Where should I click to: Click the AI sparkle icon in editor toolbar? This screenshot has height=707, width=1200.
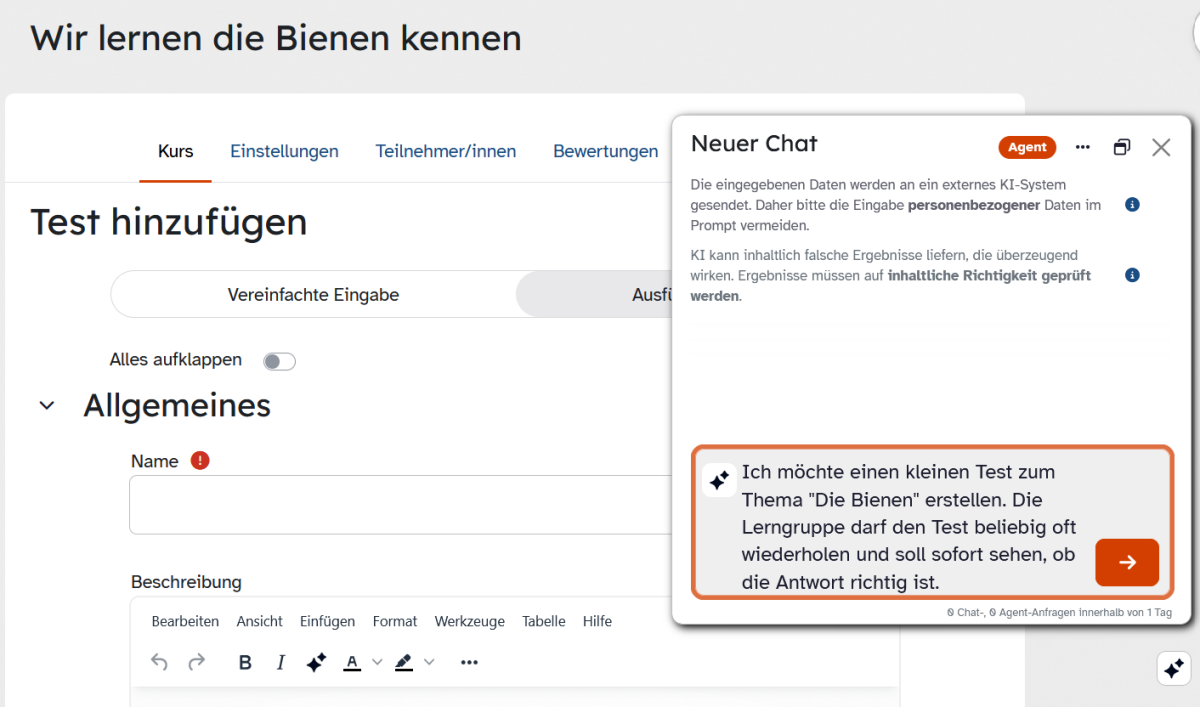pos(316,662)
